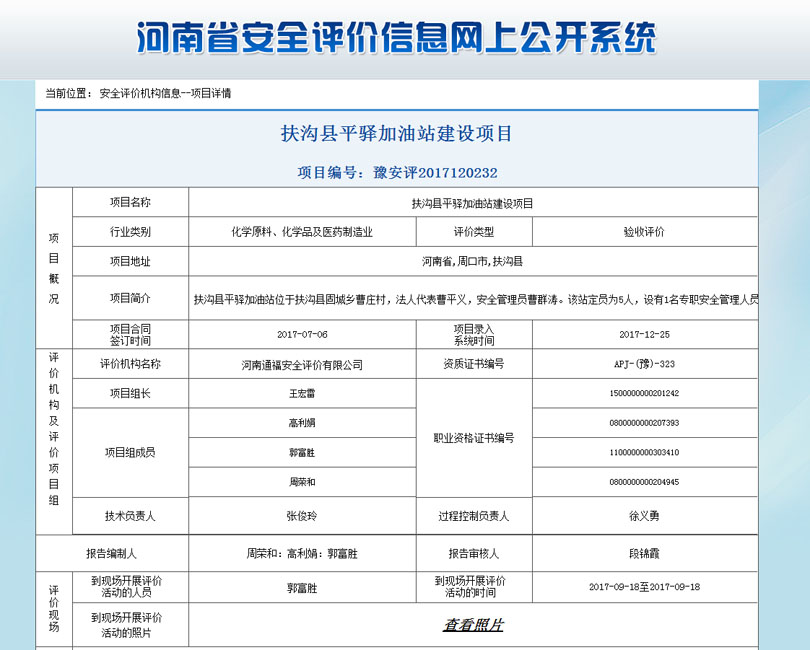Click the 职业资格证书编号 label cell

coord(474,438)
